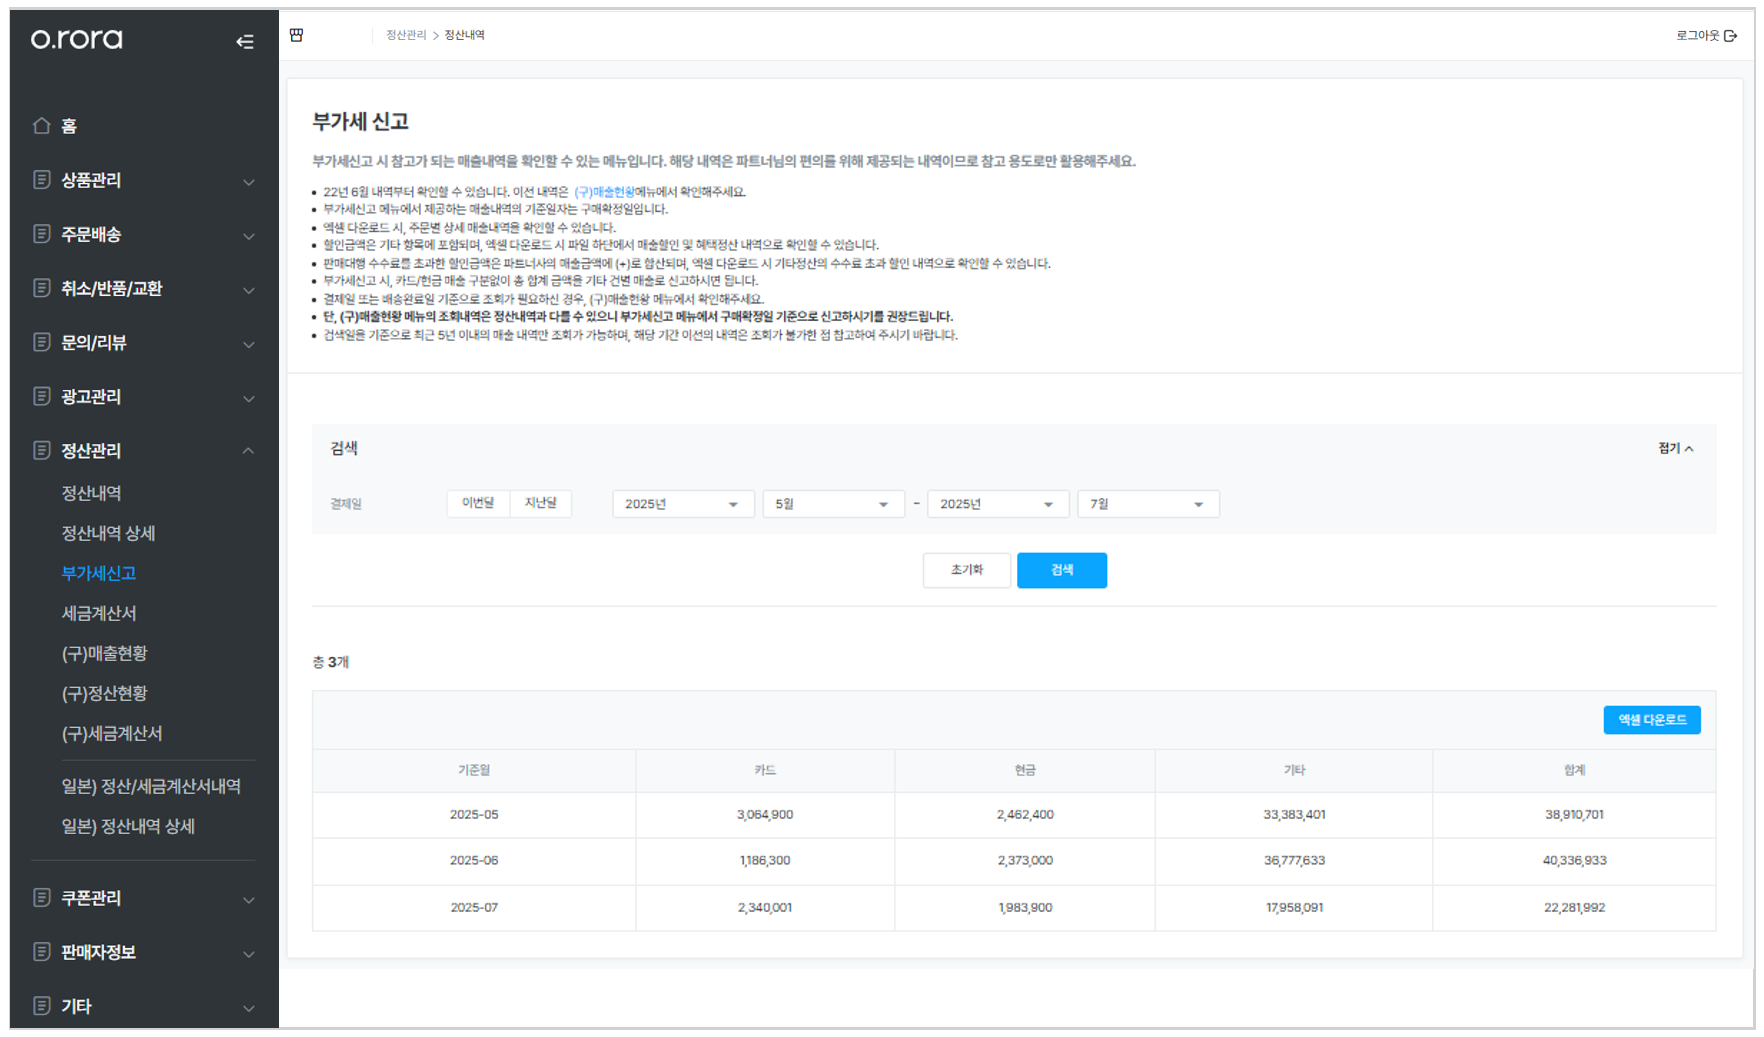Collapse the search panel via 접기
1764x1037 pixels.
coord(1676,448)
